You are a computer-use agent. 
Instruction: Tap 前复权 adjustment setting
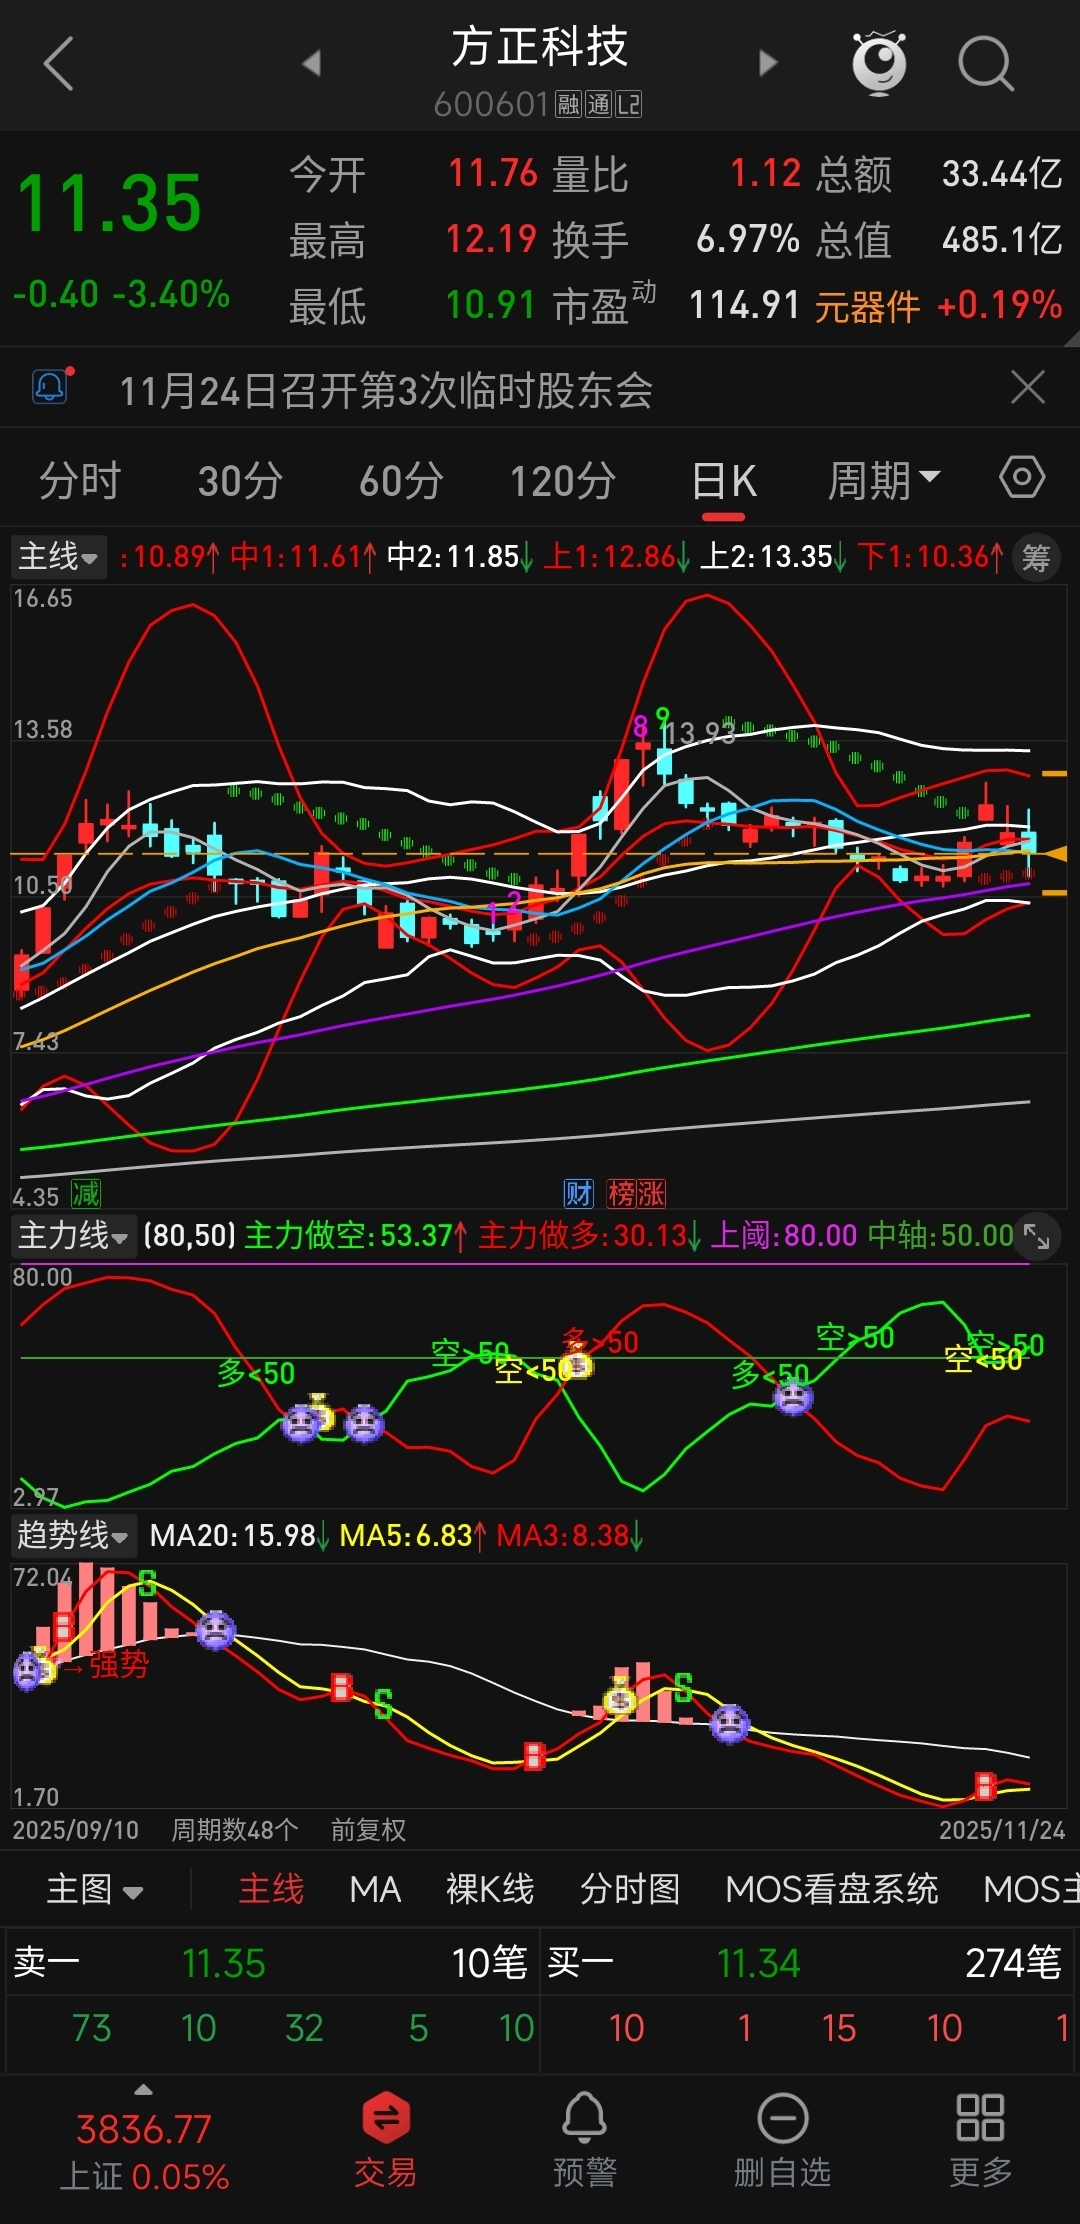pyautogui.click(x=368, y=1830)
